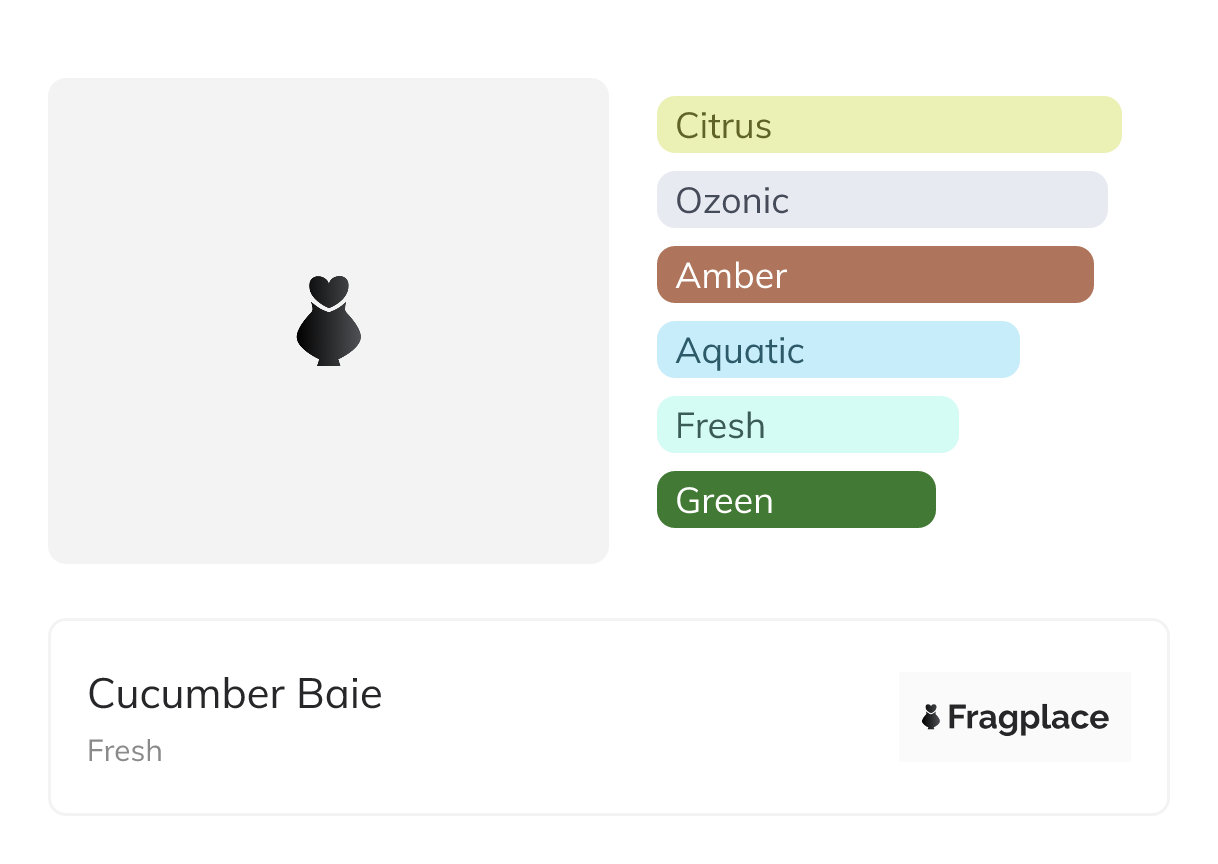1218x864 pixels.
Task: Click the perfume bottle placeholder icon
Action: coord(328,320)
